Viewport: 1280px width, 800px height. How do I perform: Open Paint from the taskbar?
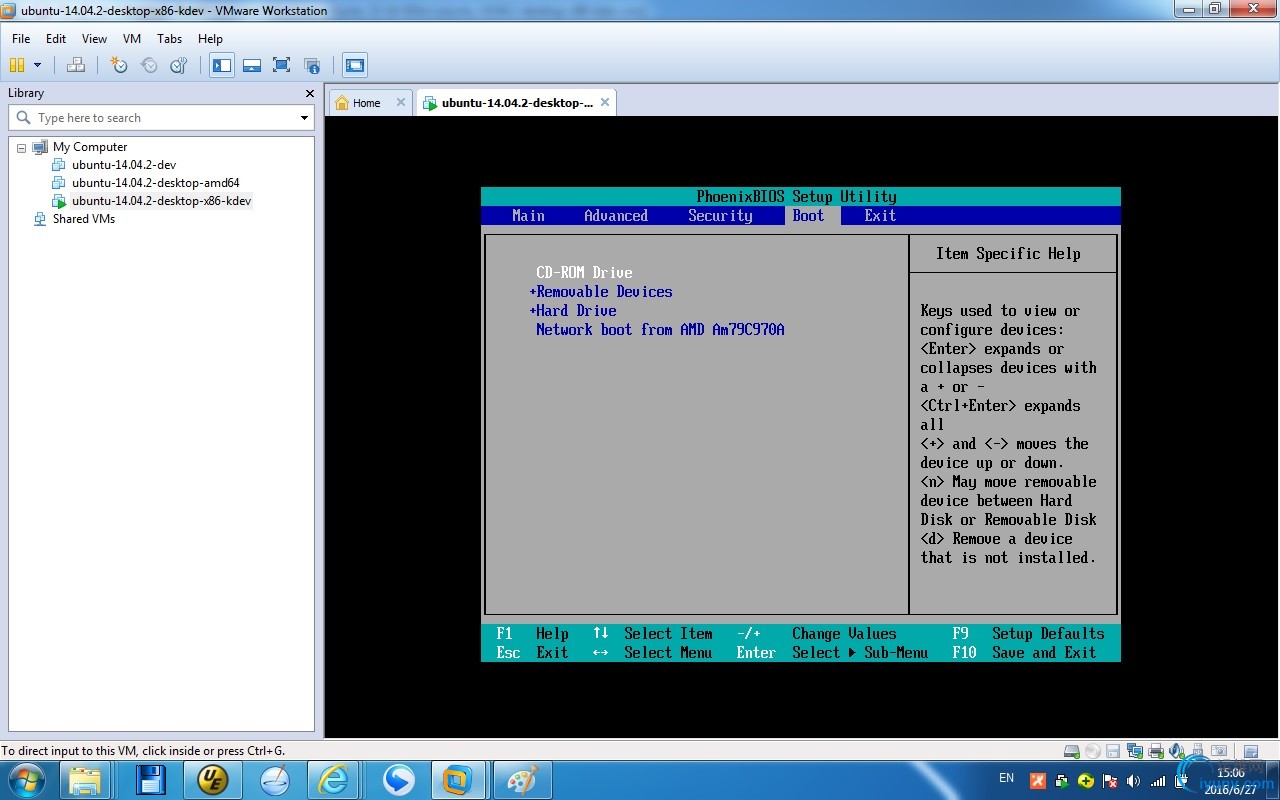coord(522,780)
